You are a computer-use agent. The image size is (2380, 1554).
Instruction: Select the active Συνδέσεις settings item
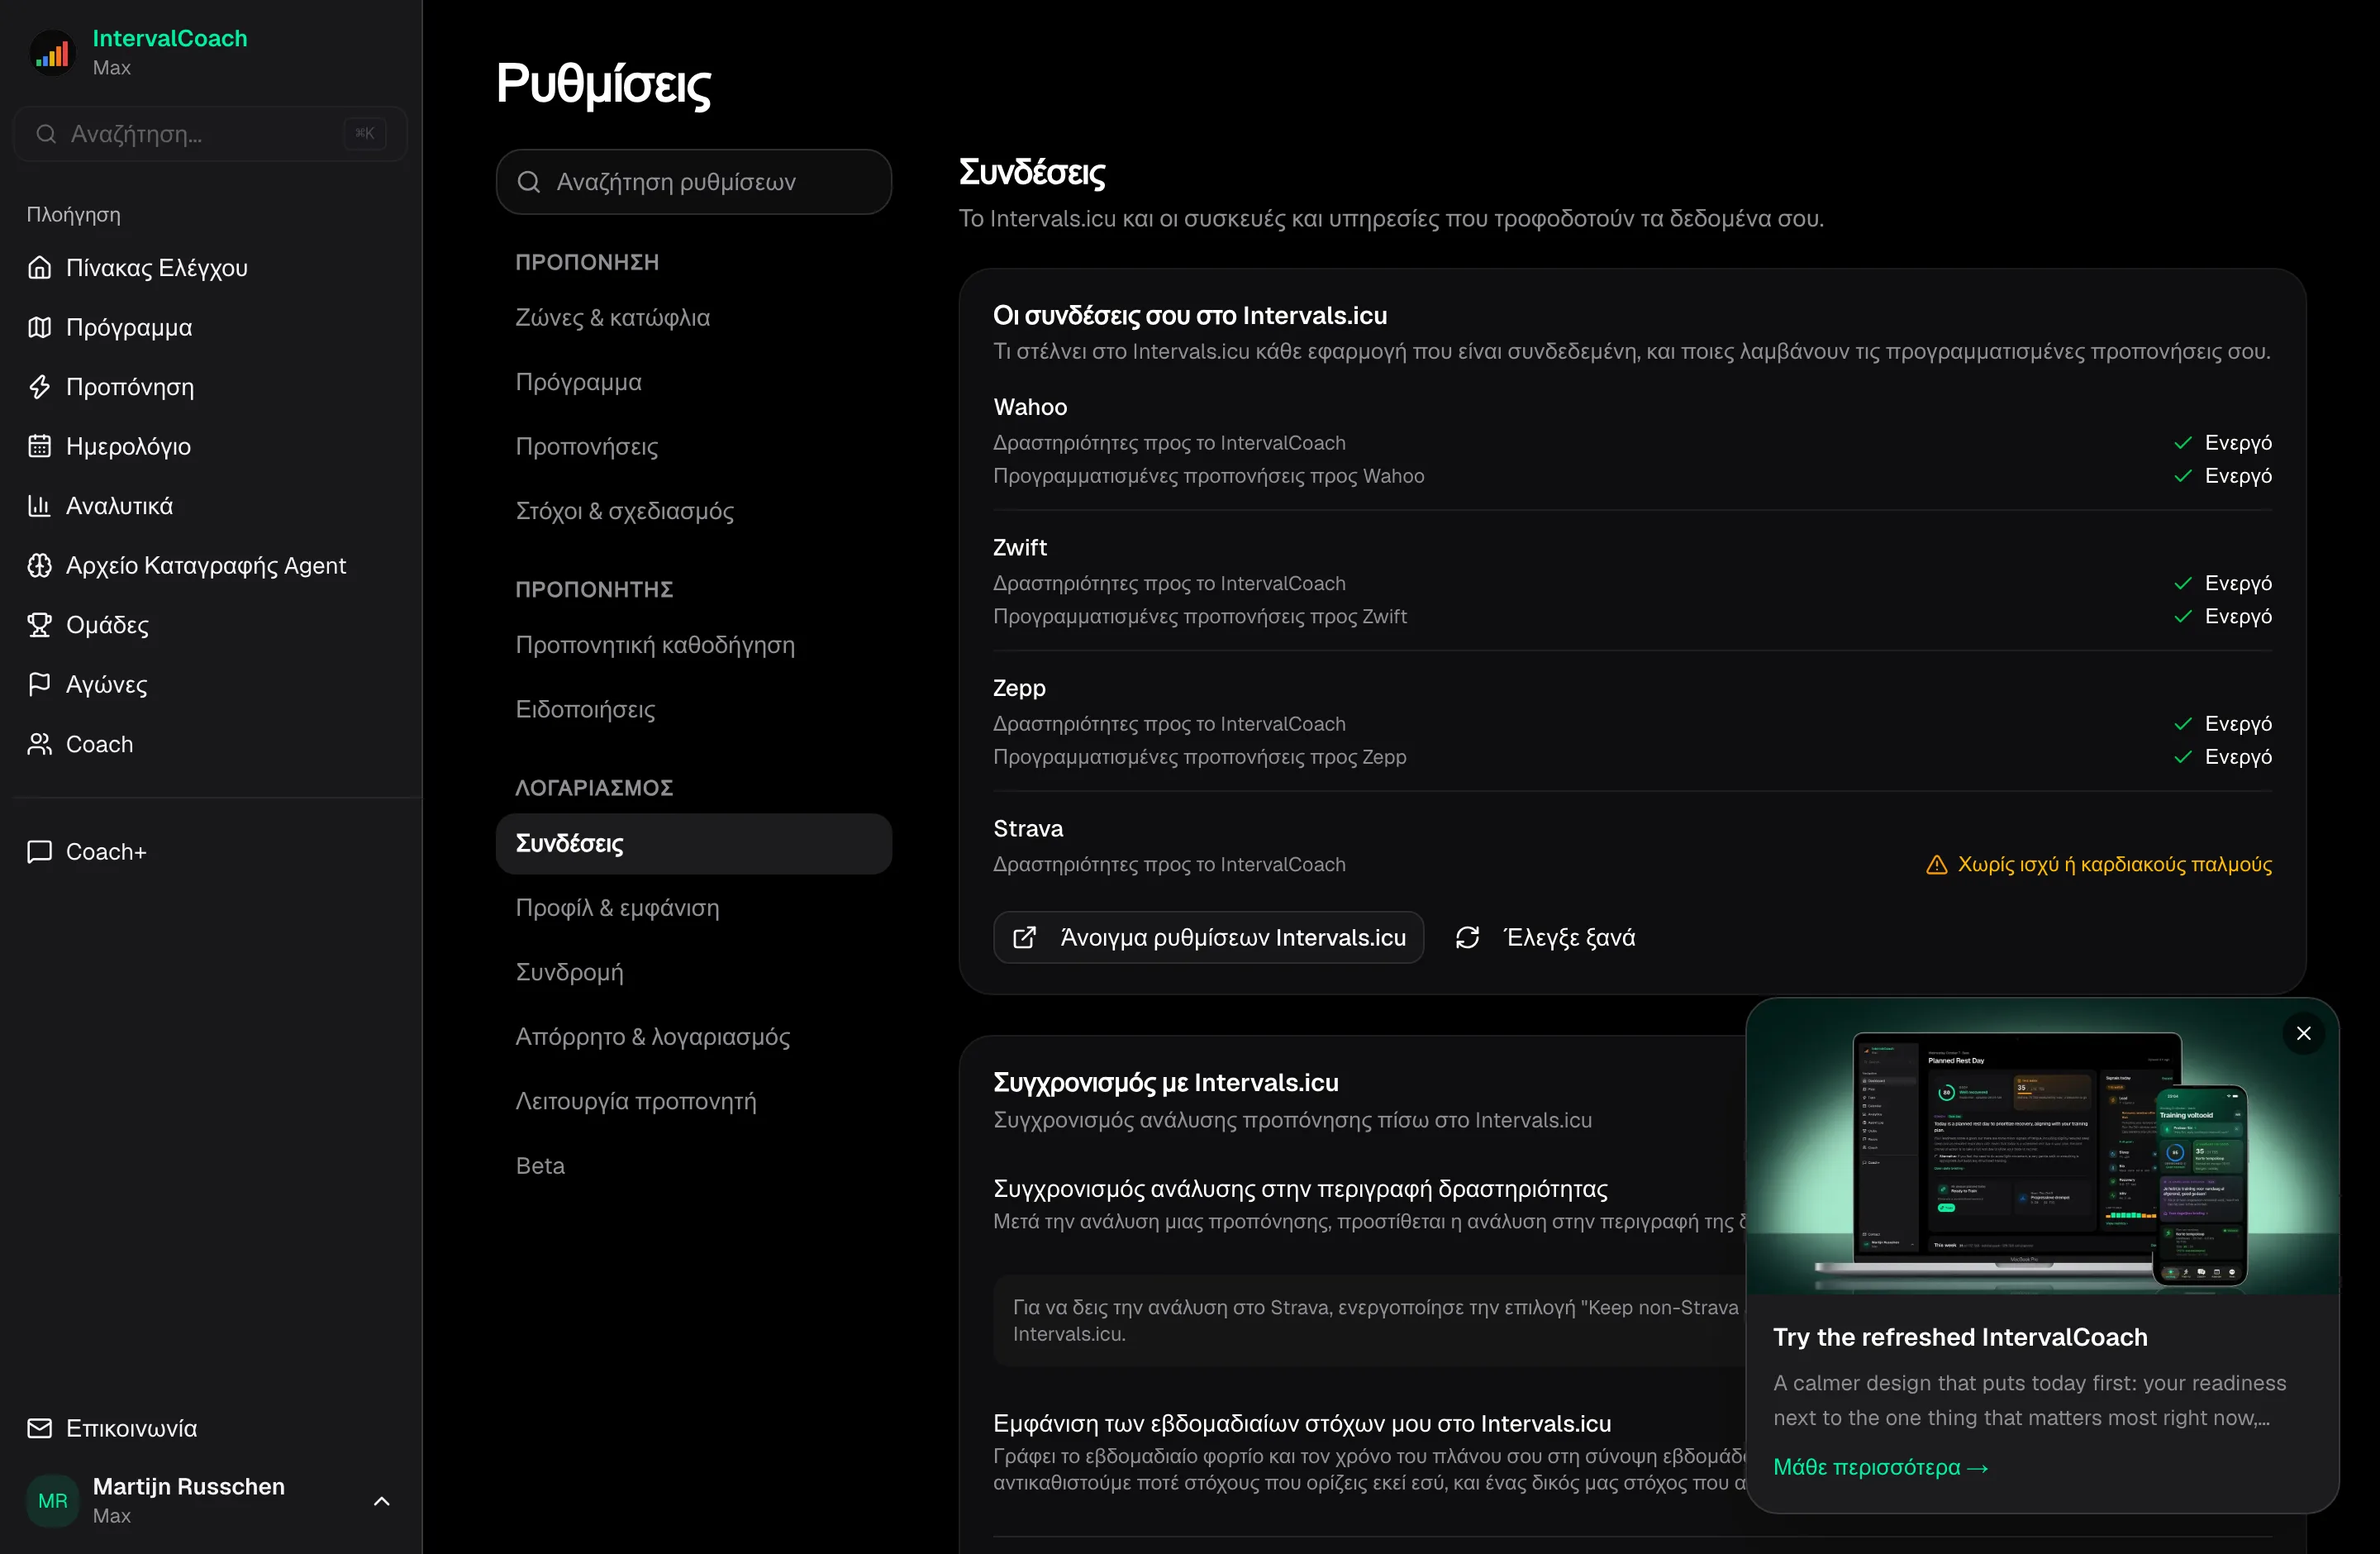693,843
